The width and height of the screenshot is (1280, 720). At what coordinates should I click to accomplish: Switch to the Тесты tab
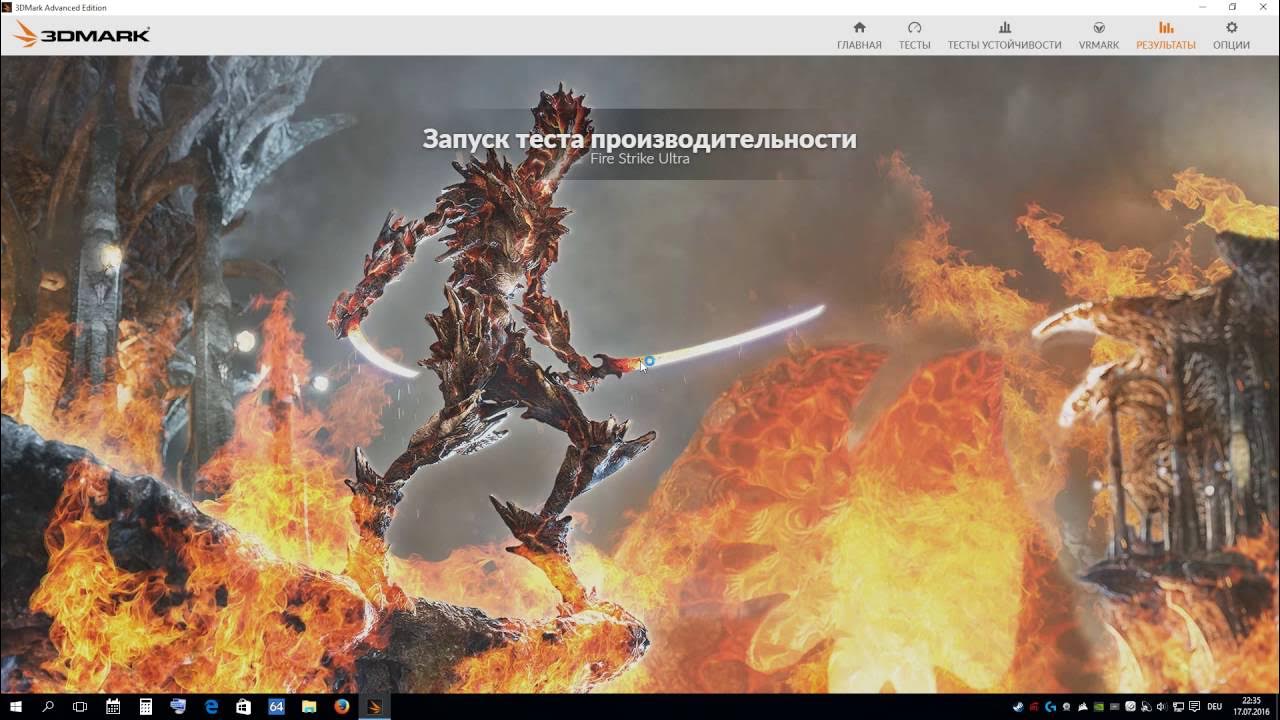(914, 36)
